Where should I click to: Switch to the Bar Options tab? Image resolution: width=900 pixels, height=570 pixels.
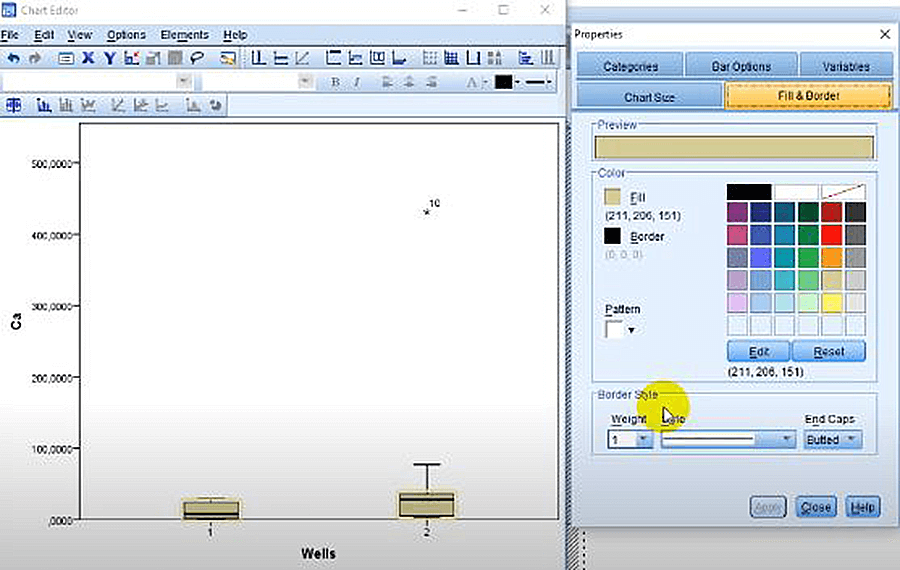(741, 66)
